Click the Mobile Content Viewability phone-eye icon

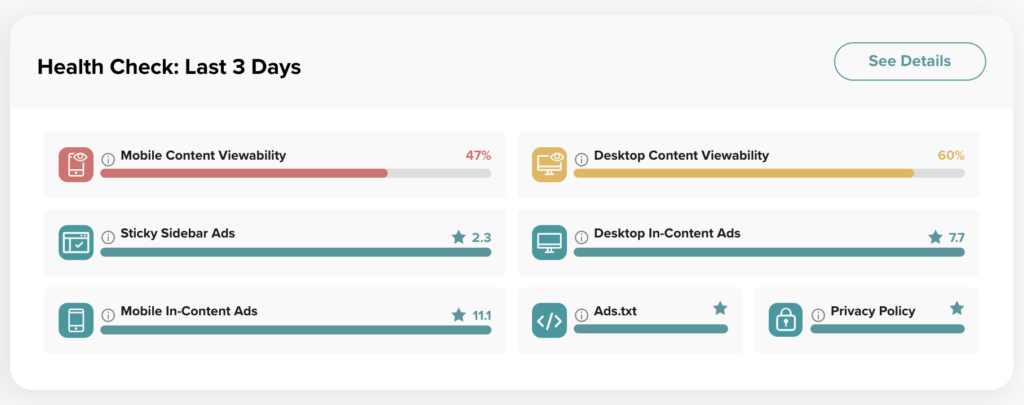(x=76, y=164)
